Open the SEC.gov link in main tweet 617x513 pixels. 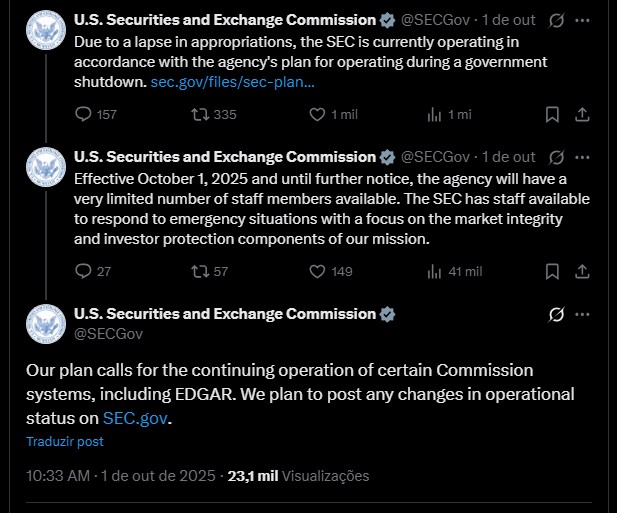(136, 418)
